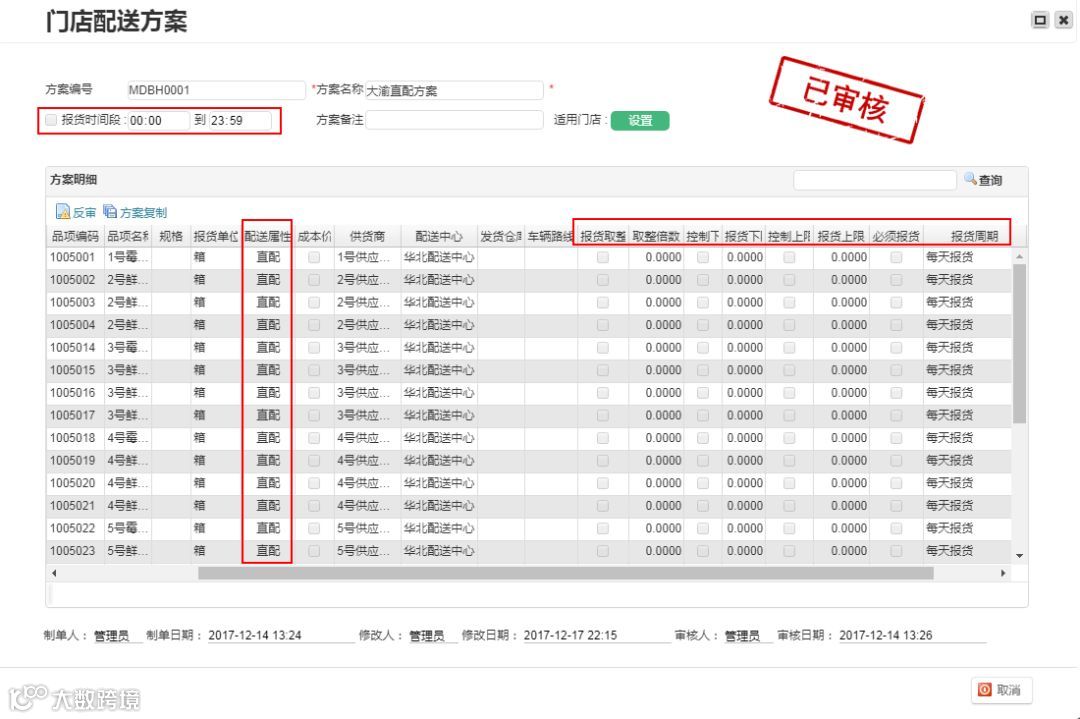Click the 品项编码 column header
The image size is (1080, 719).
point(75,236)
